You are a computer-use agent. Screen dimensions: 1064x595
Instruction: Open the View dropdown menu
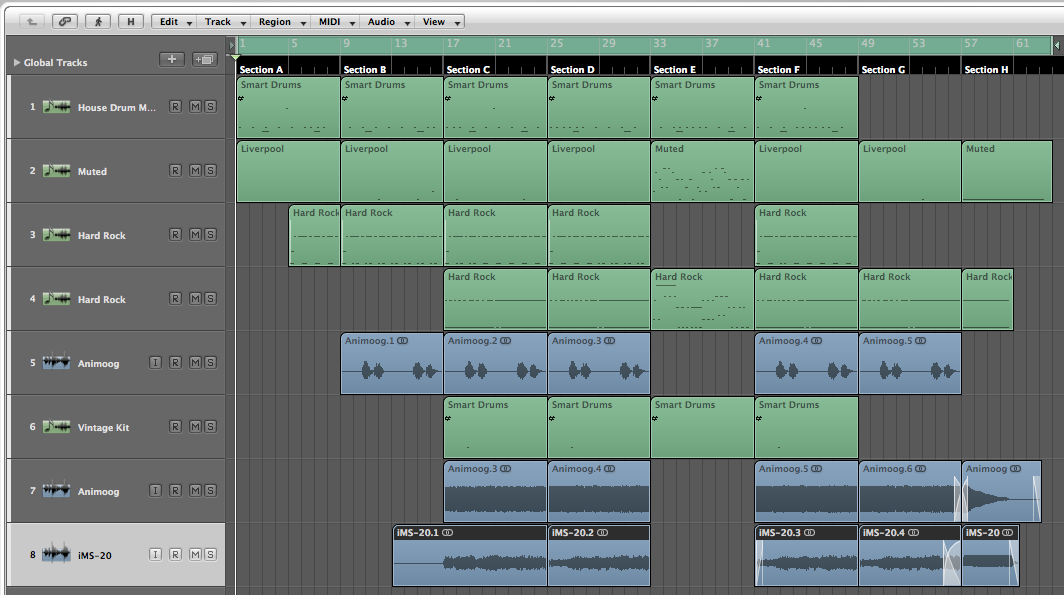pos(440,22)
